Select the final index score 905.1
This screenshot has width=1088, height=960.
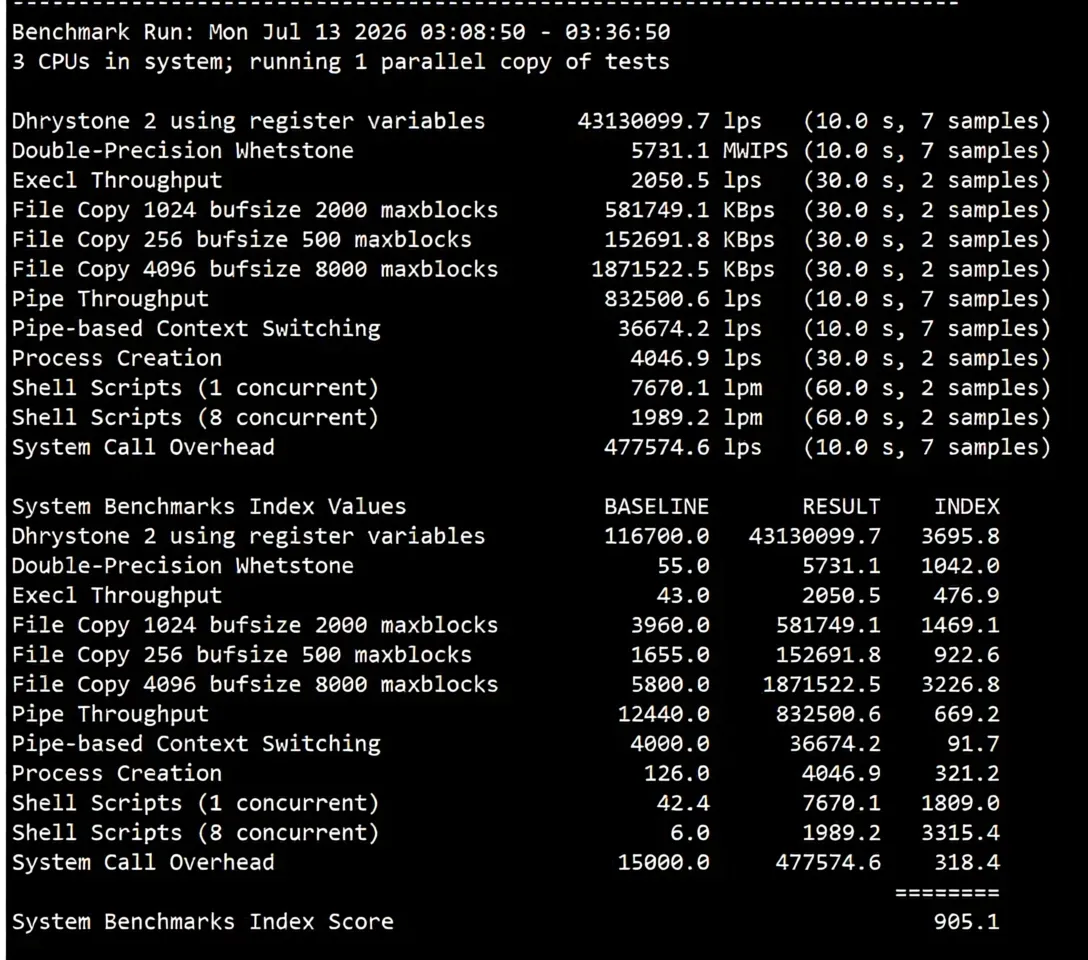(967, 922)
